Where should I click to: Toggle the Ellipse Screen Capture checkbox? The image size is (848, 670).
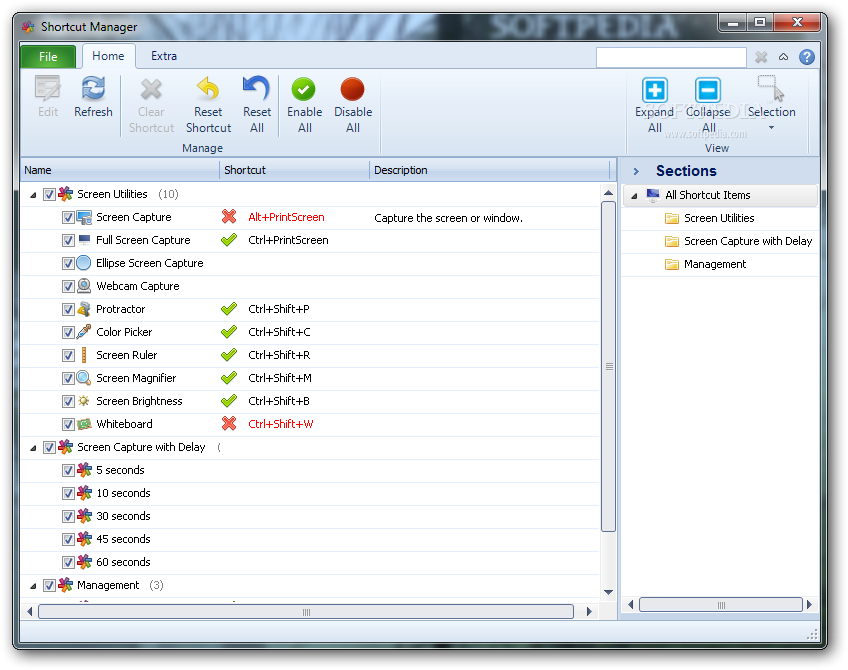[x=68, y=263]
